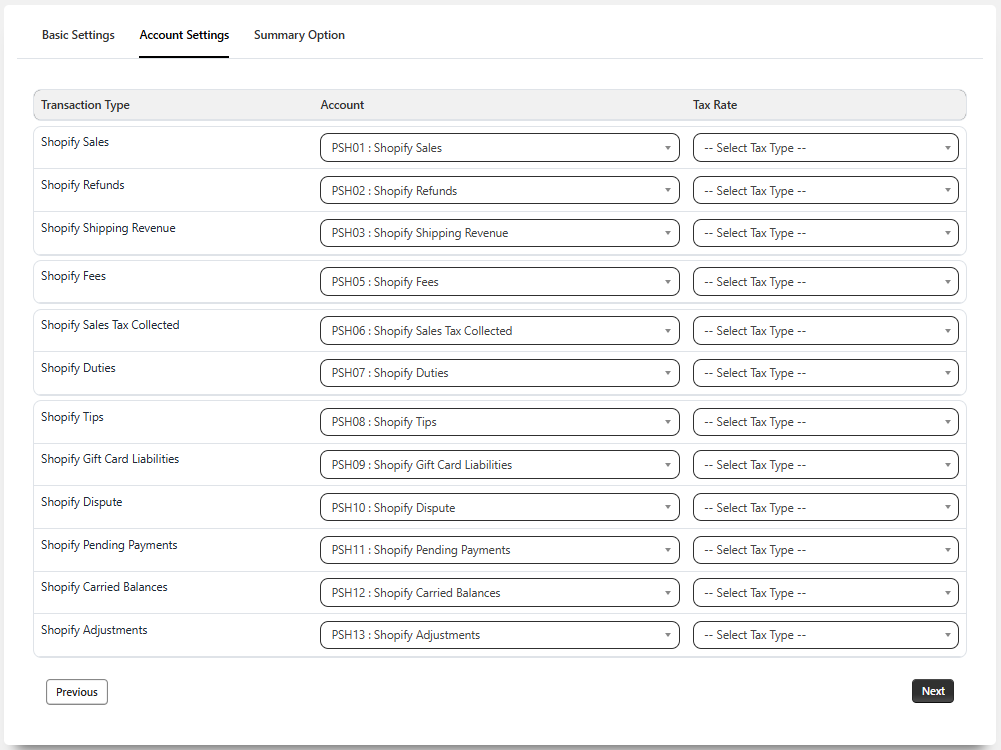Open the PSH01 Shopify Sales account dropdown
Screen dimensions: 1001x750
(499, 148)
